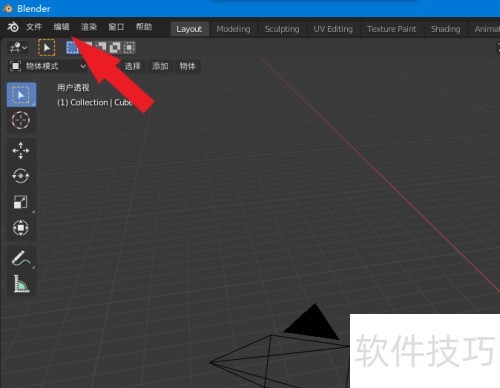Activate the Annotate pencil tool

[x=21, y=258]
